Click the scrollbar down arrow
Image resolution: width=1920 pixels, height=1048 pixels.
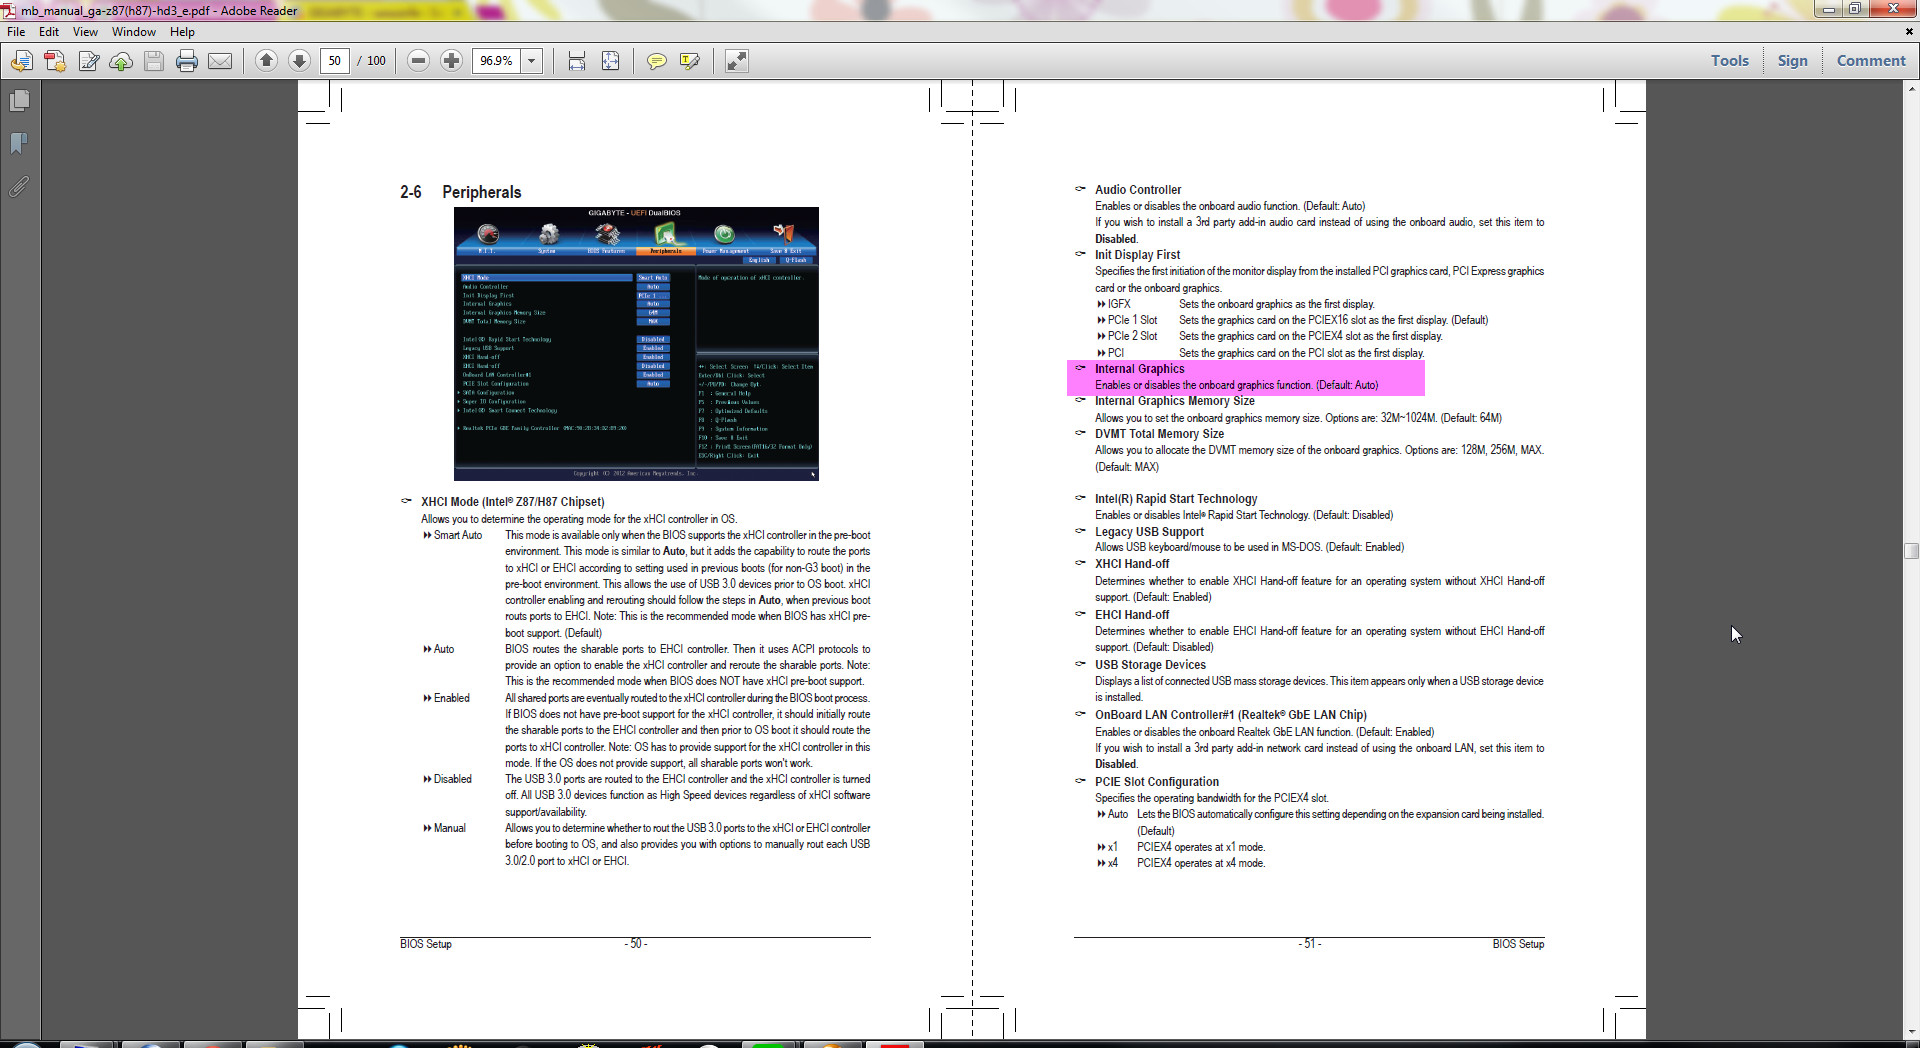[x=1911, y=1032]
